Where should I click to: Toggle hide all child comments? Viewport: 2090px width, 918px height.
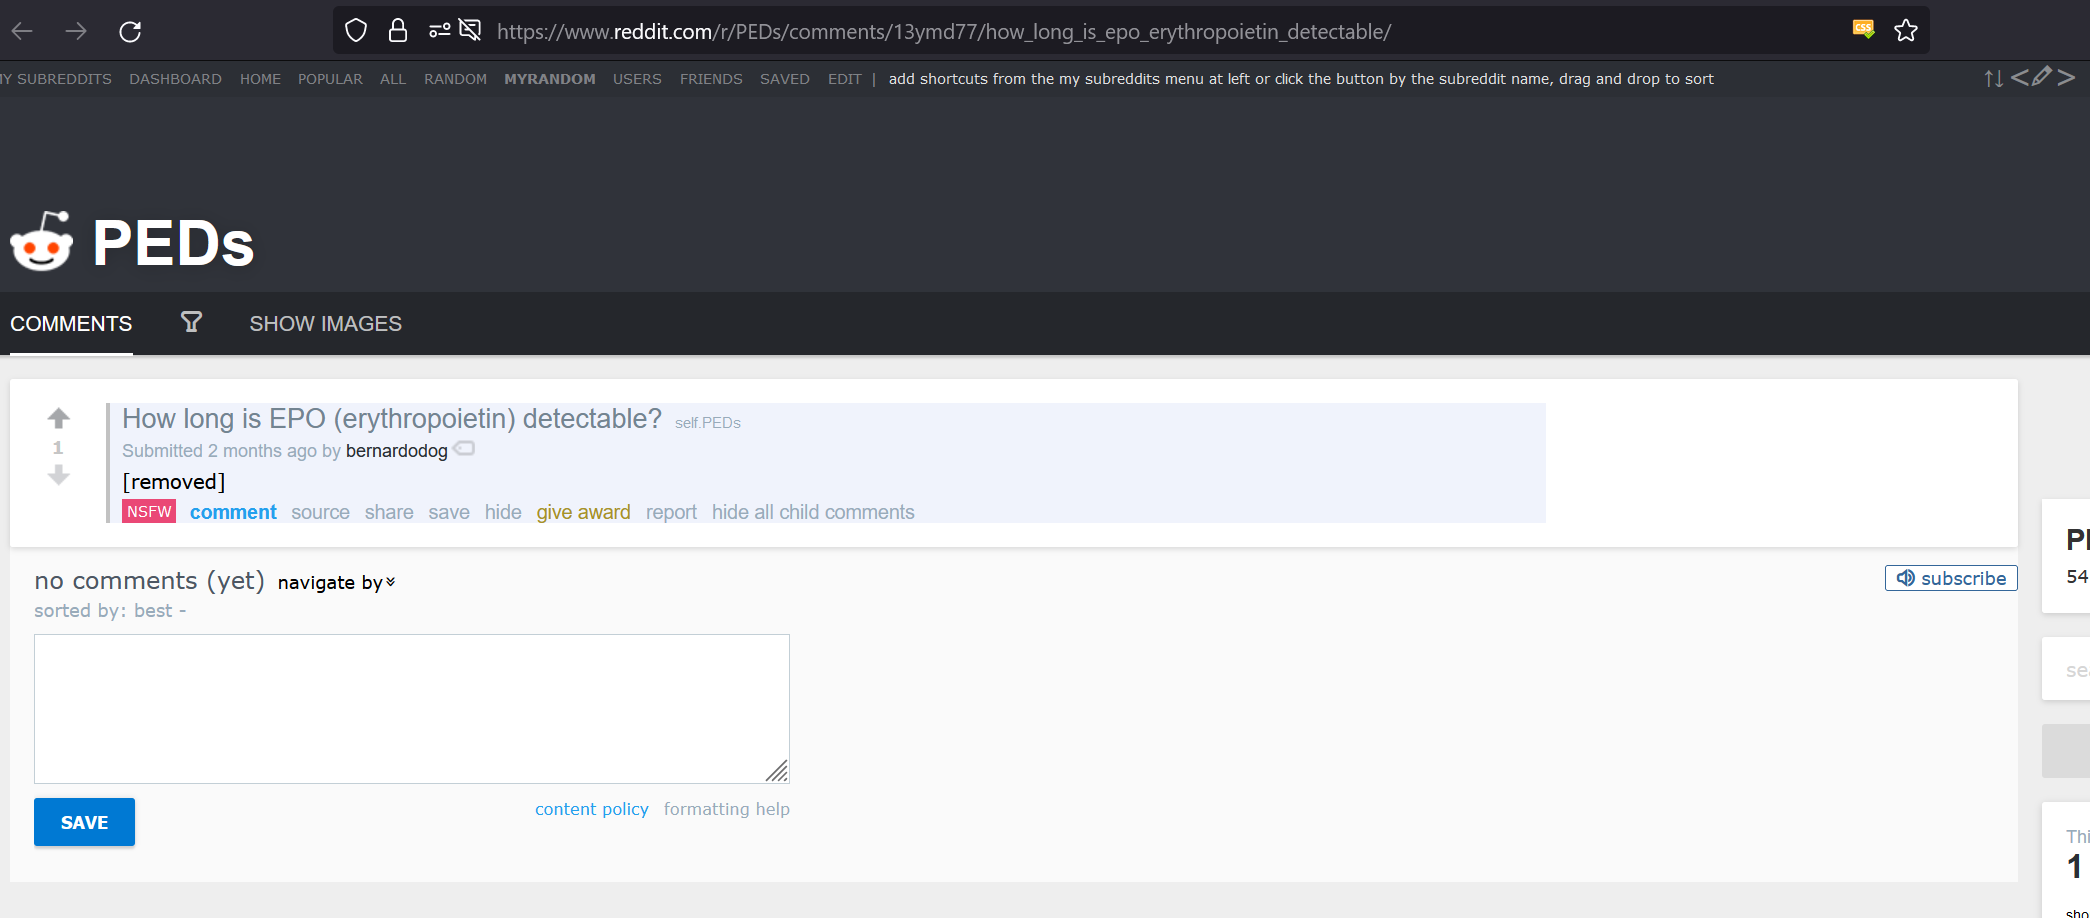coord(812,512)
